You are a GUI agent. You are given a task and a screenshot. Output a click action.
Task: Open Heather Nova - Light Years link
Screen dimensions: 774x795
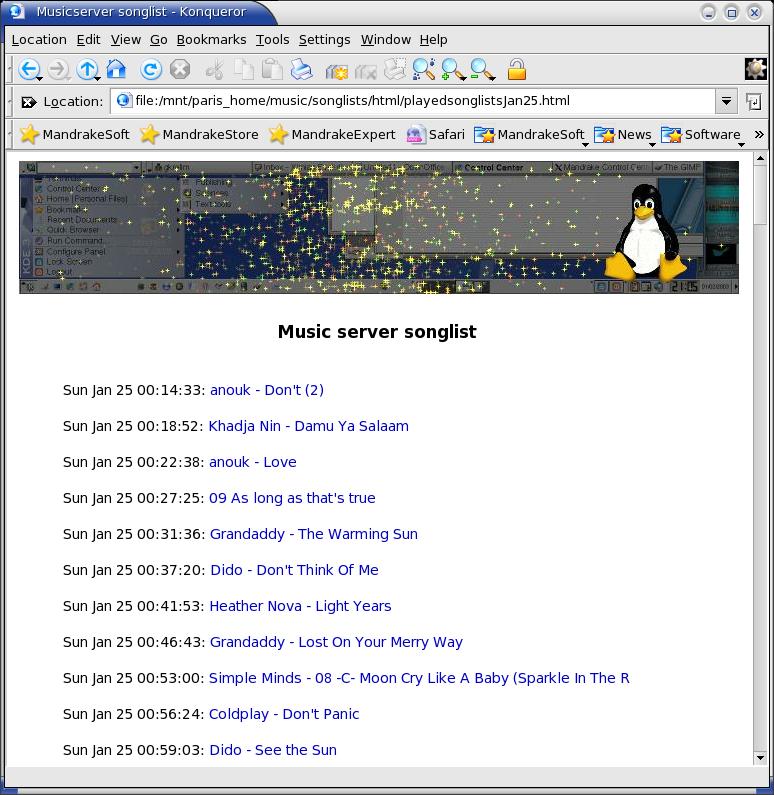pyautogui.click(x=300, y=606)
